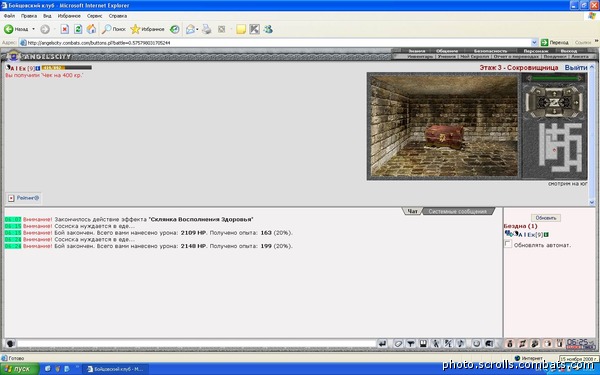Image resolution: width=600 pixels, height=375 pixels.
Task: Click the IE Home toolbar icon
Action: [x=91, y=29]
